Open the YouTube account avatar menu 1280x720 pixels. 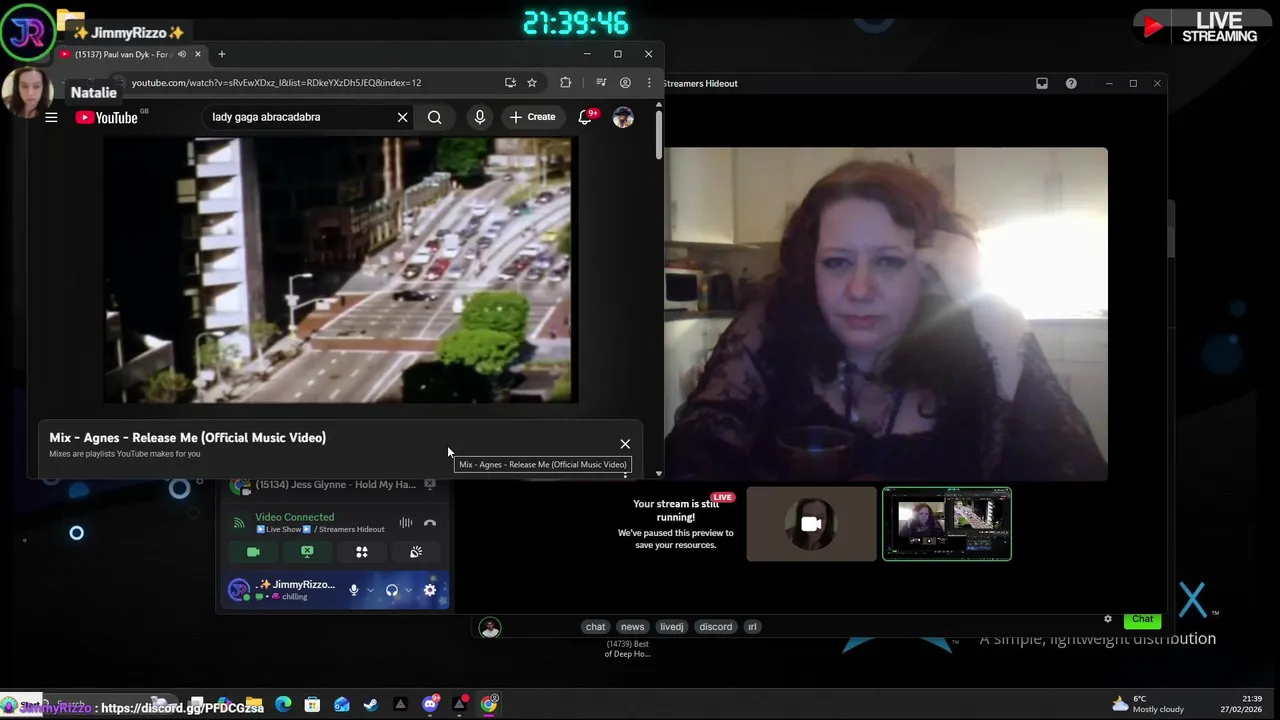click(x=623, y=117)
